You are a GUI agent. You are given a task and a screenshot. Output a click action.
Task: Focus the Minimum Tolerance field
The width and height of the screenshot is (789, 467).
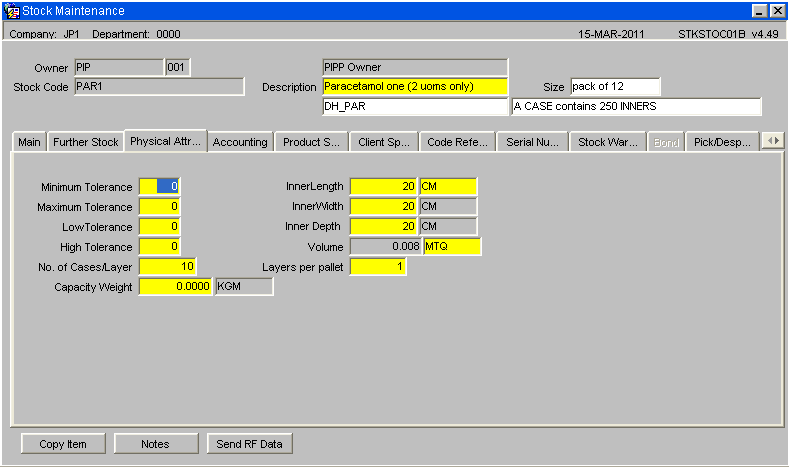[x=159, y=186]
